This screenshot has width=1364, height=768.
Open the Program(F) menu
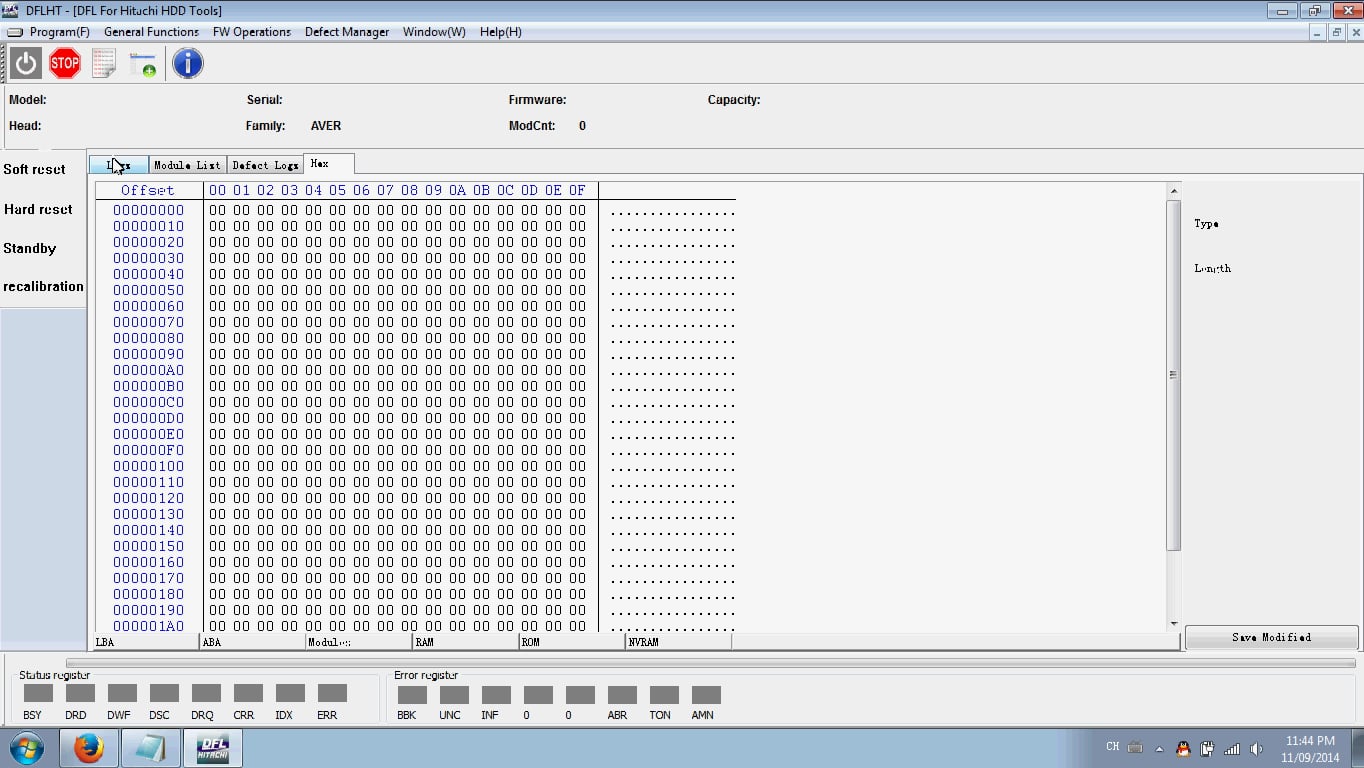click(x=59, y=32)
